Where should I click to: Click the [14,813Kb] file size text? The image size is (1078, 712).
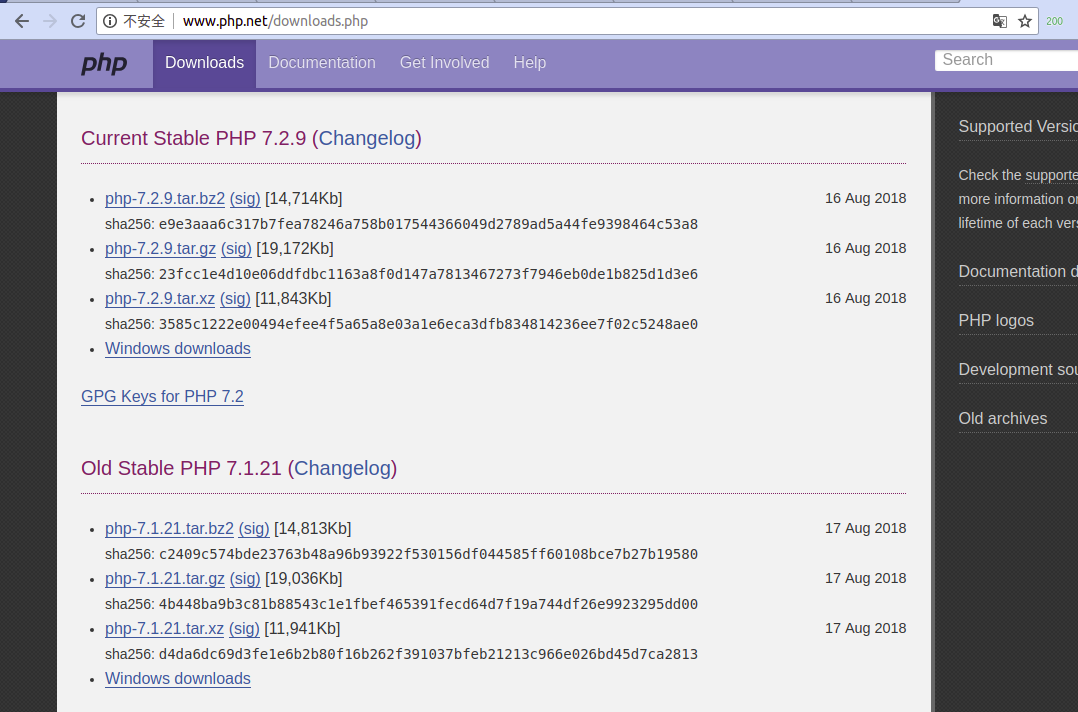click(x=312, y=529)
